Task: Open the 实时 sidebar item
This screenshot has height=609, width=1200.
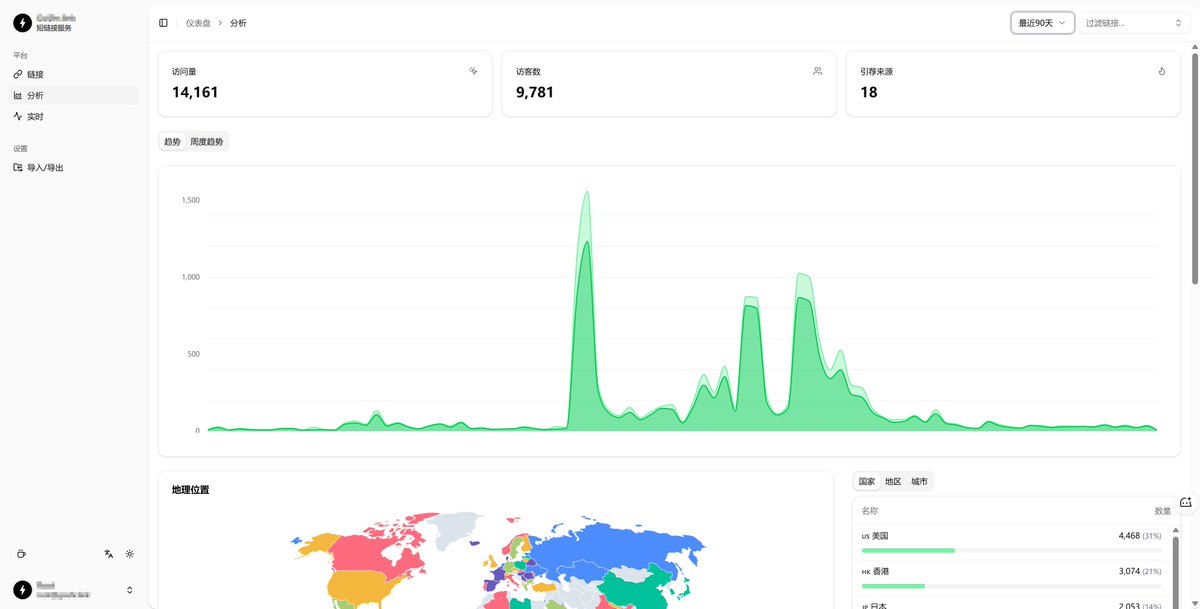Action: [x=74, y=116]
